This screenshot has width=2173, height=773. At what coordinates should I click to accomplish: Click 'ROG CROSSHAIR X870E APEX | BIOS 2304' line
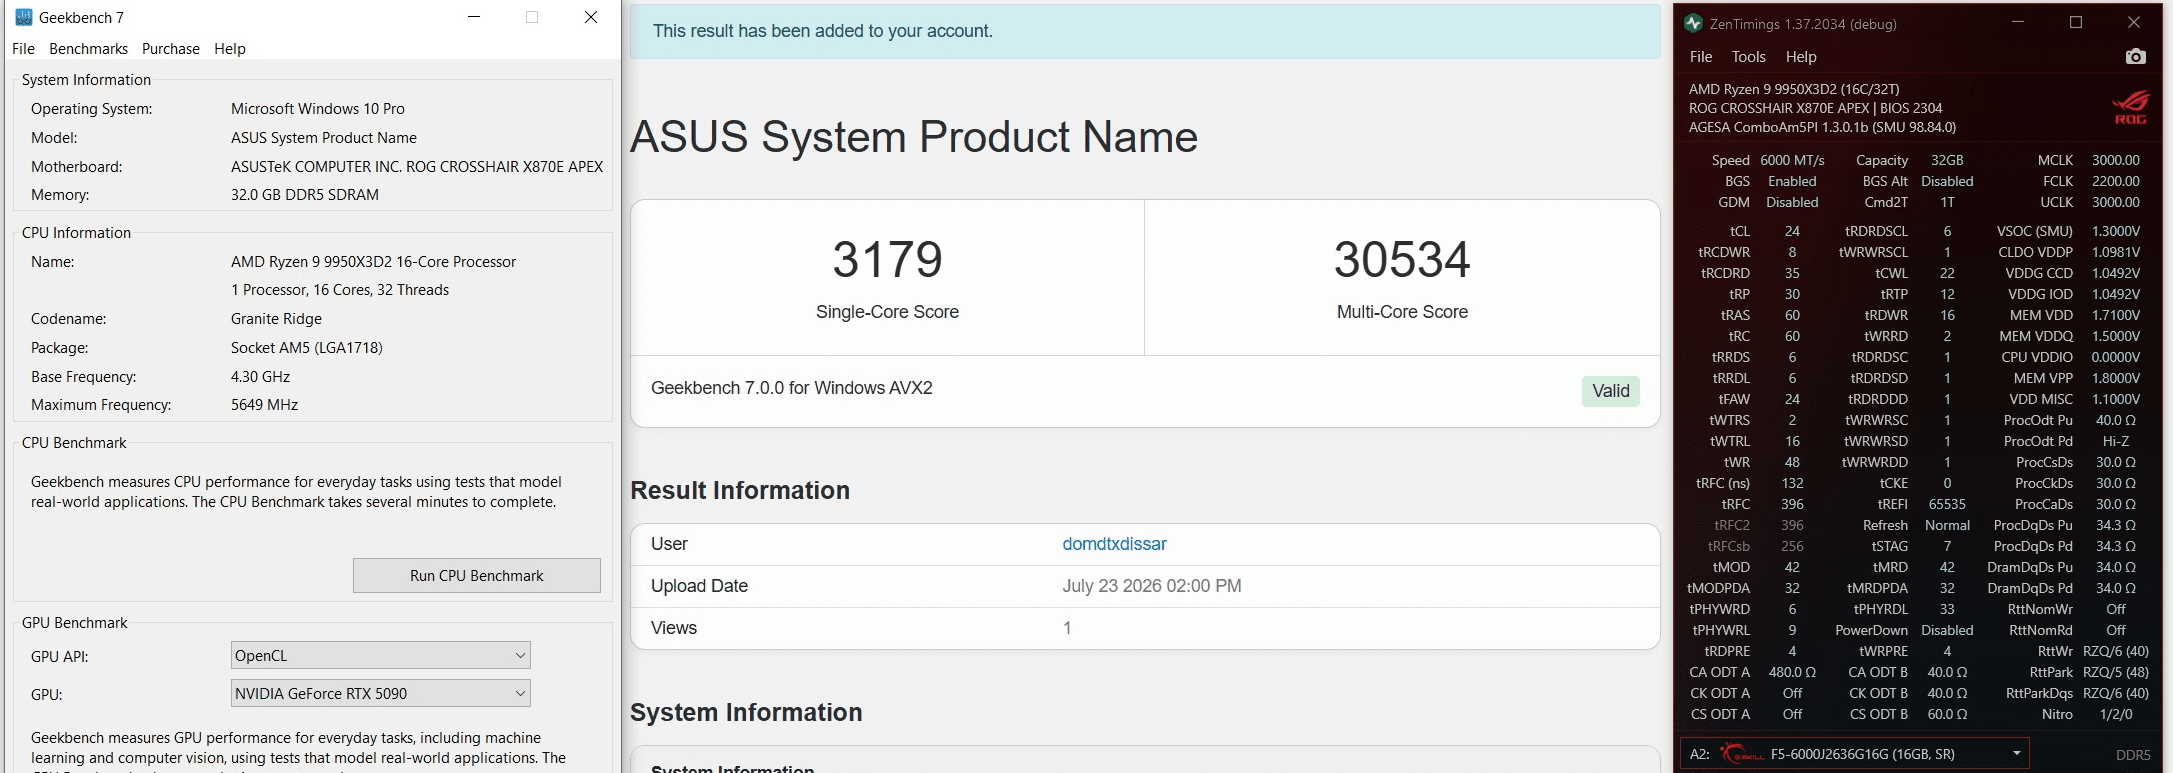pyautogui.click(x=1816, y=108)
